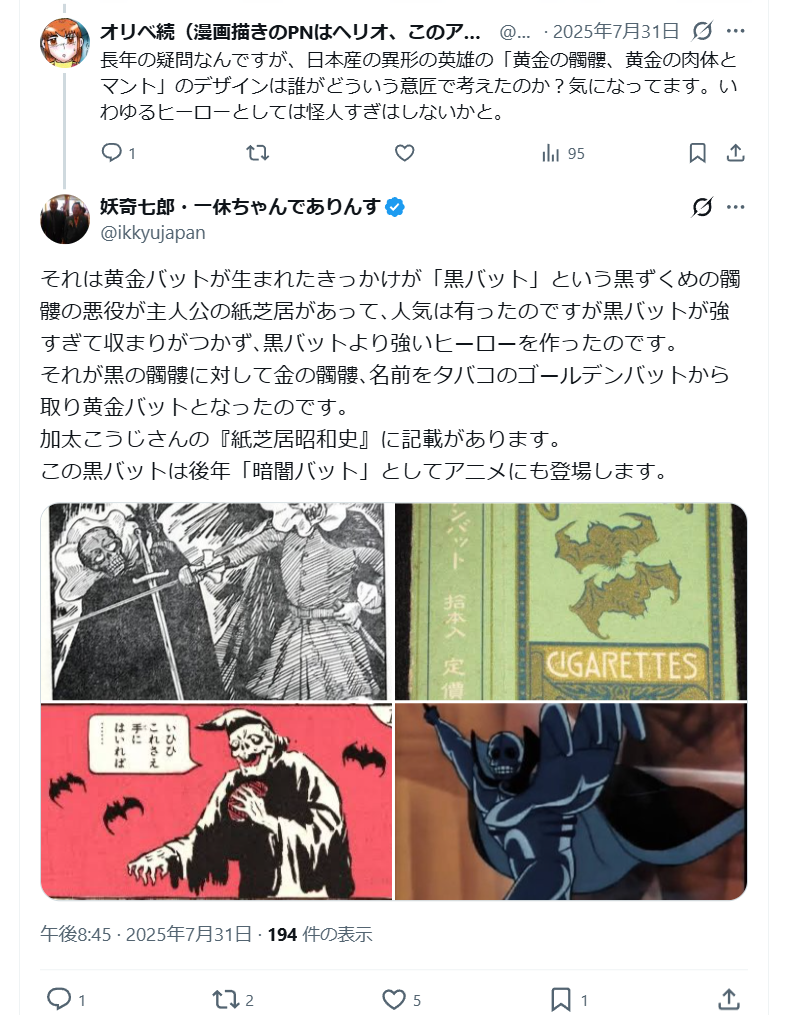Screen dimensions: 789x1015
Task: Open more options for ikkyujapan's tweet
Action: pos(735,207)
